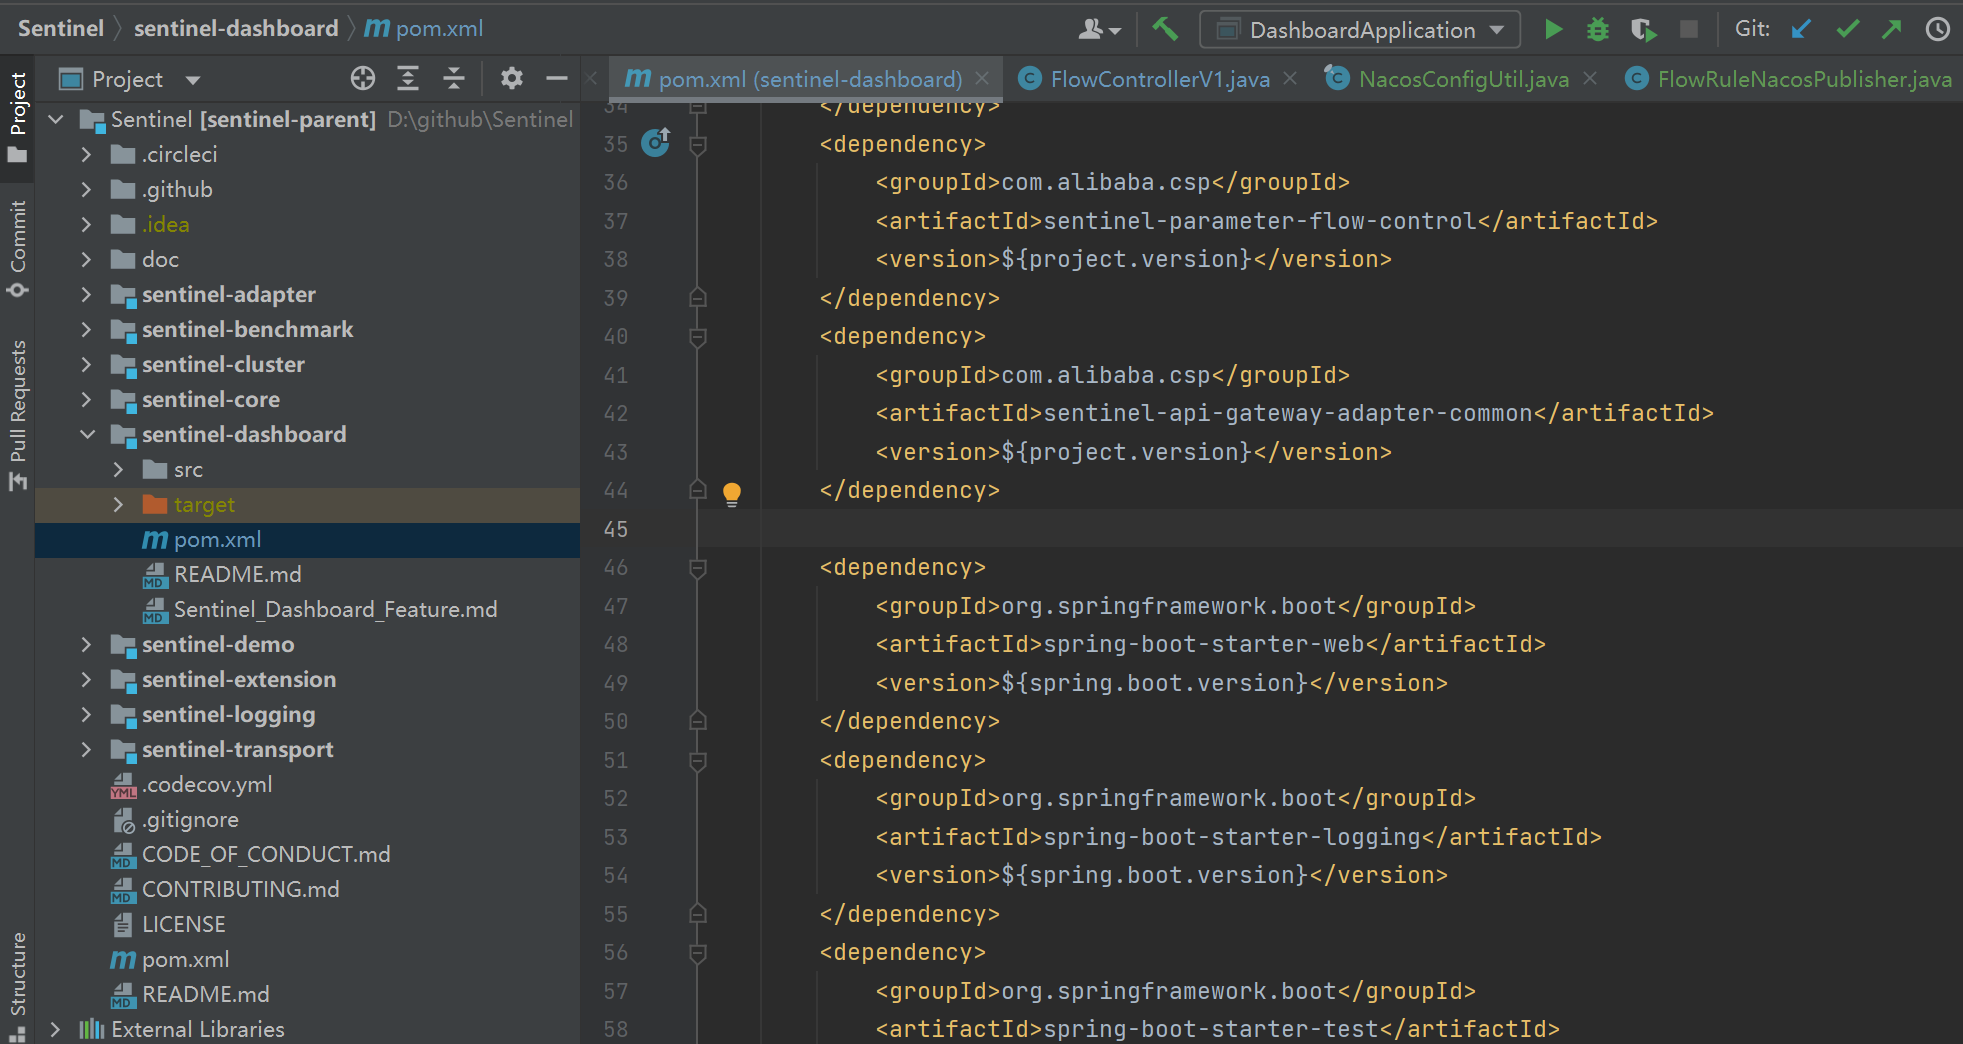The image size is (1963, 1044).
Task: Click the Build project hammer icon
Action: pyautogui.click(x=1165, y=29)
